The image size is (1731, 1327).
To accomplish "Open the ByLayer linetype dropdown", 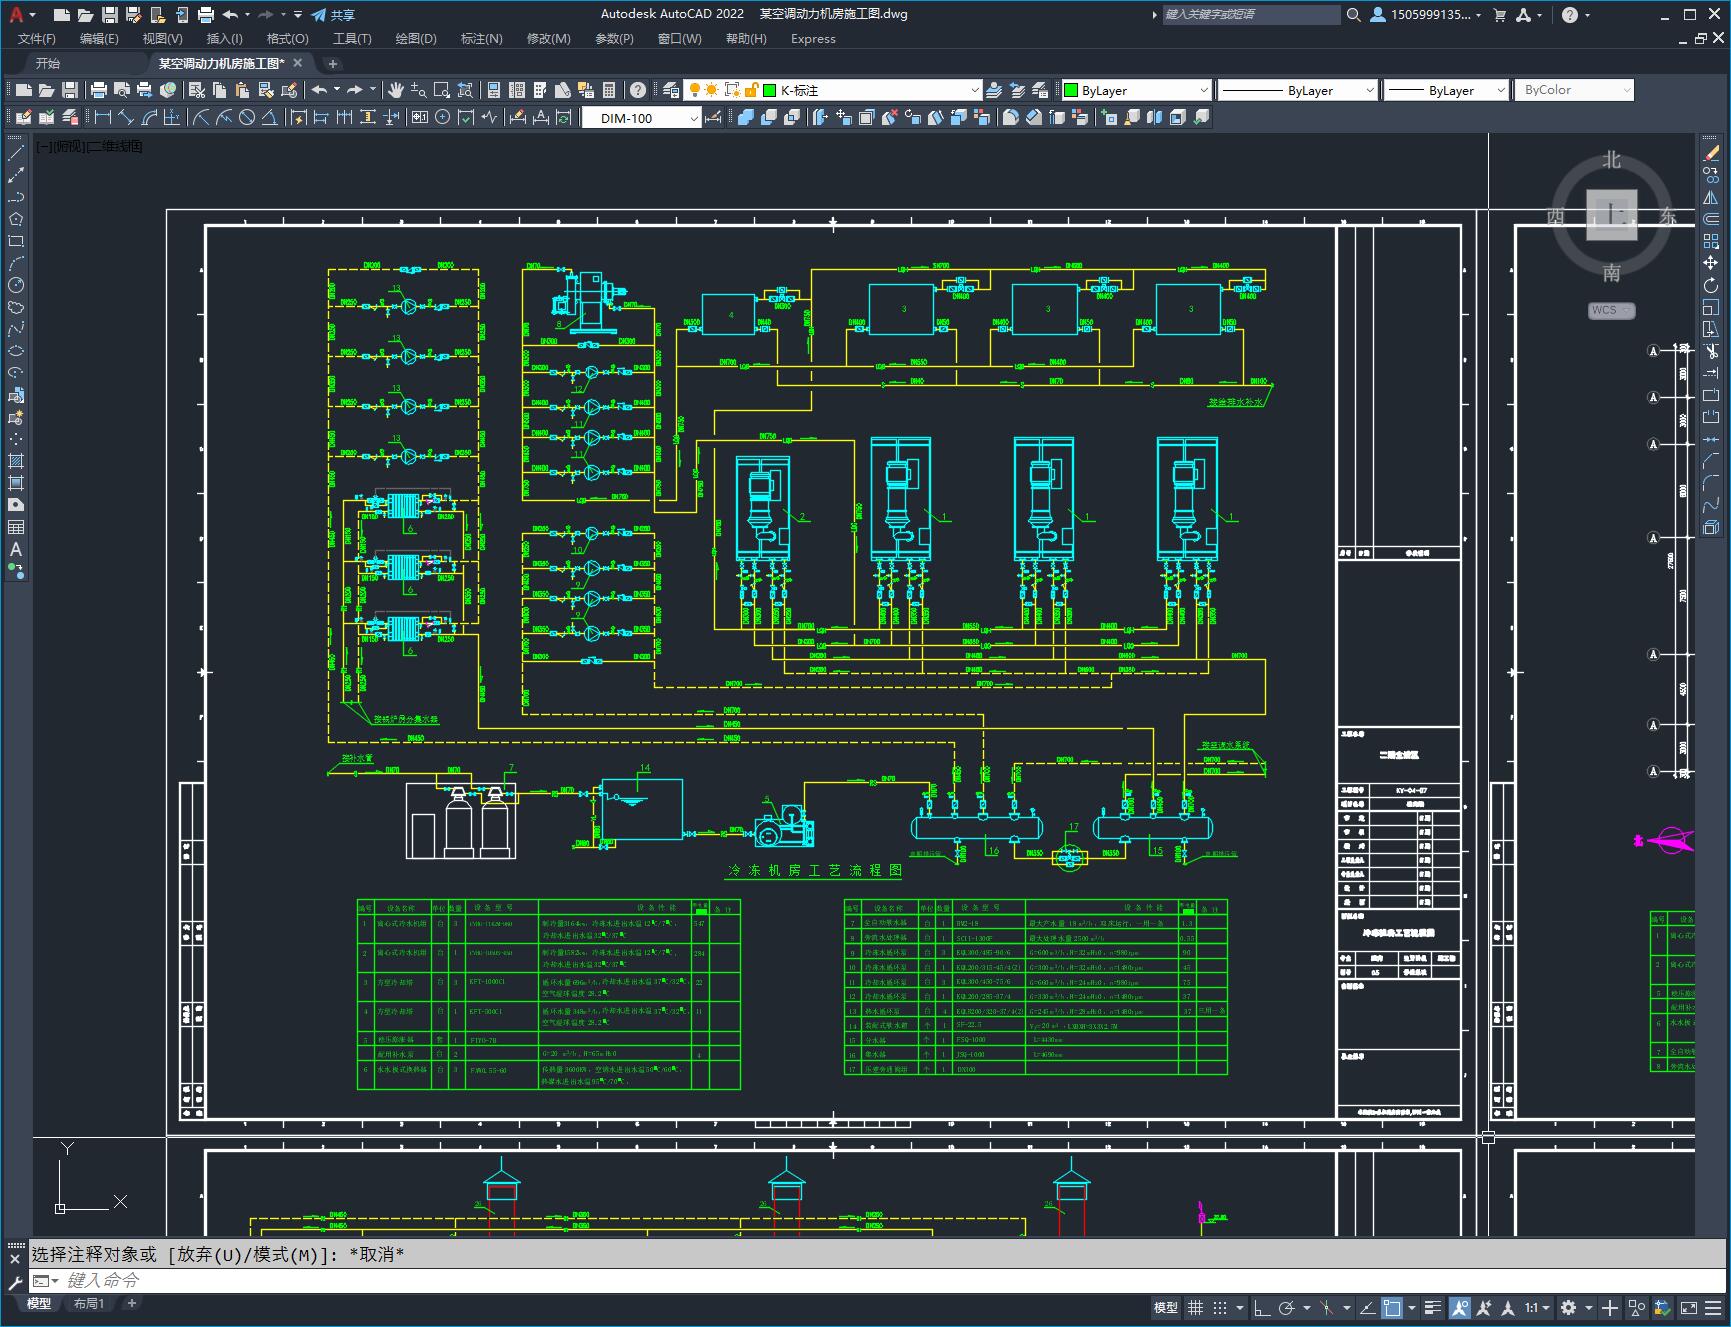I will click(x=1297, y=90).
